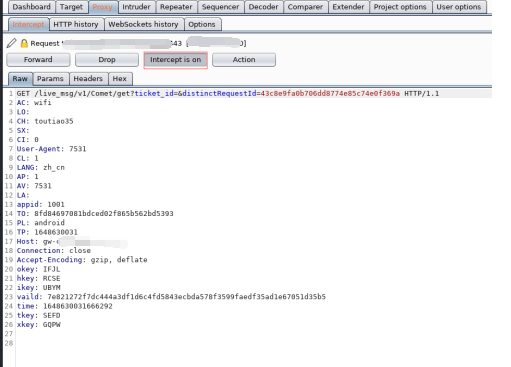
Task: Click the padlock HTTPS icon
Action: [24, 43]
